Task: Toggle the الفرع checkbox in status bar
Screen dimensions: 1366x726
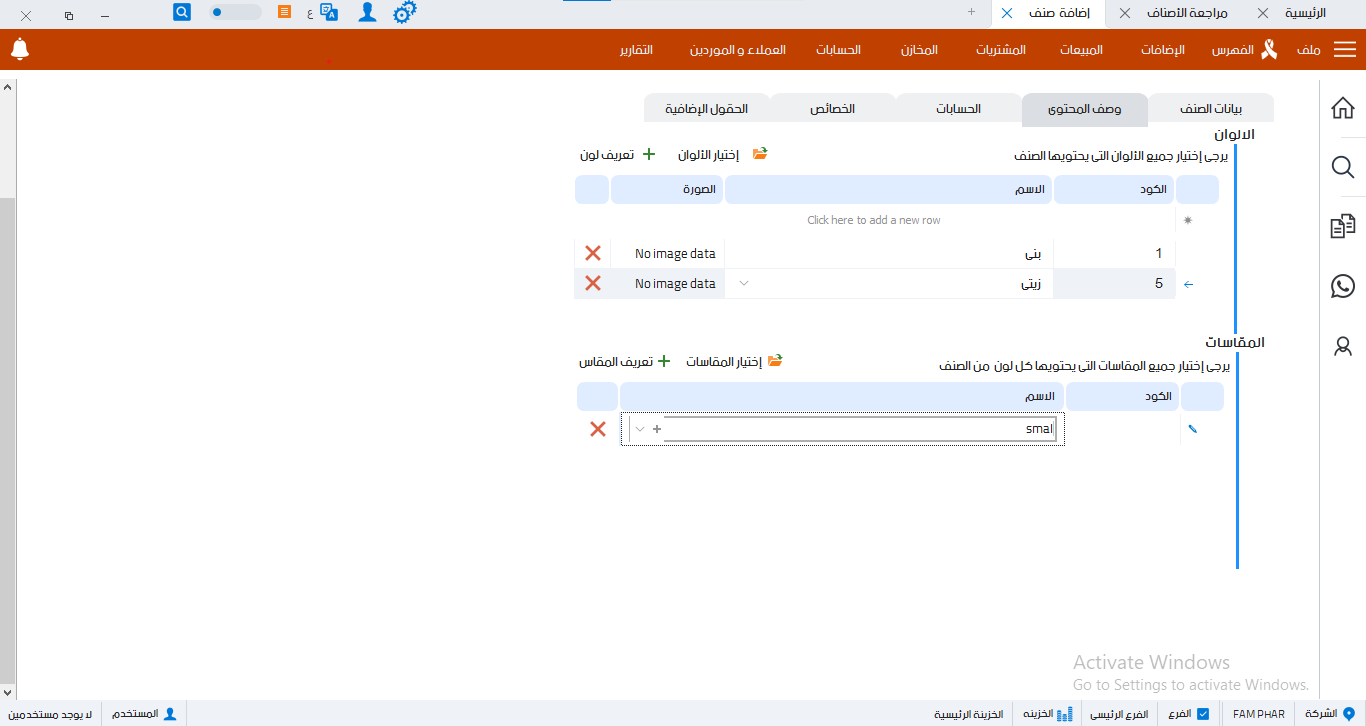Action: (x=1203, y=714)
